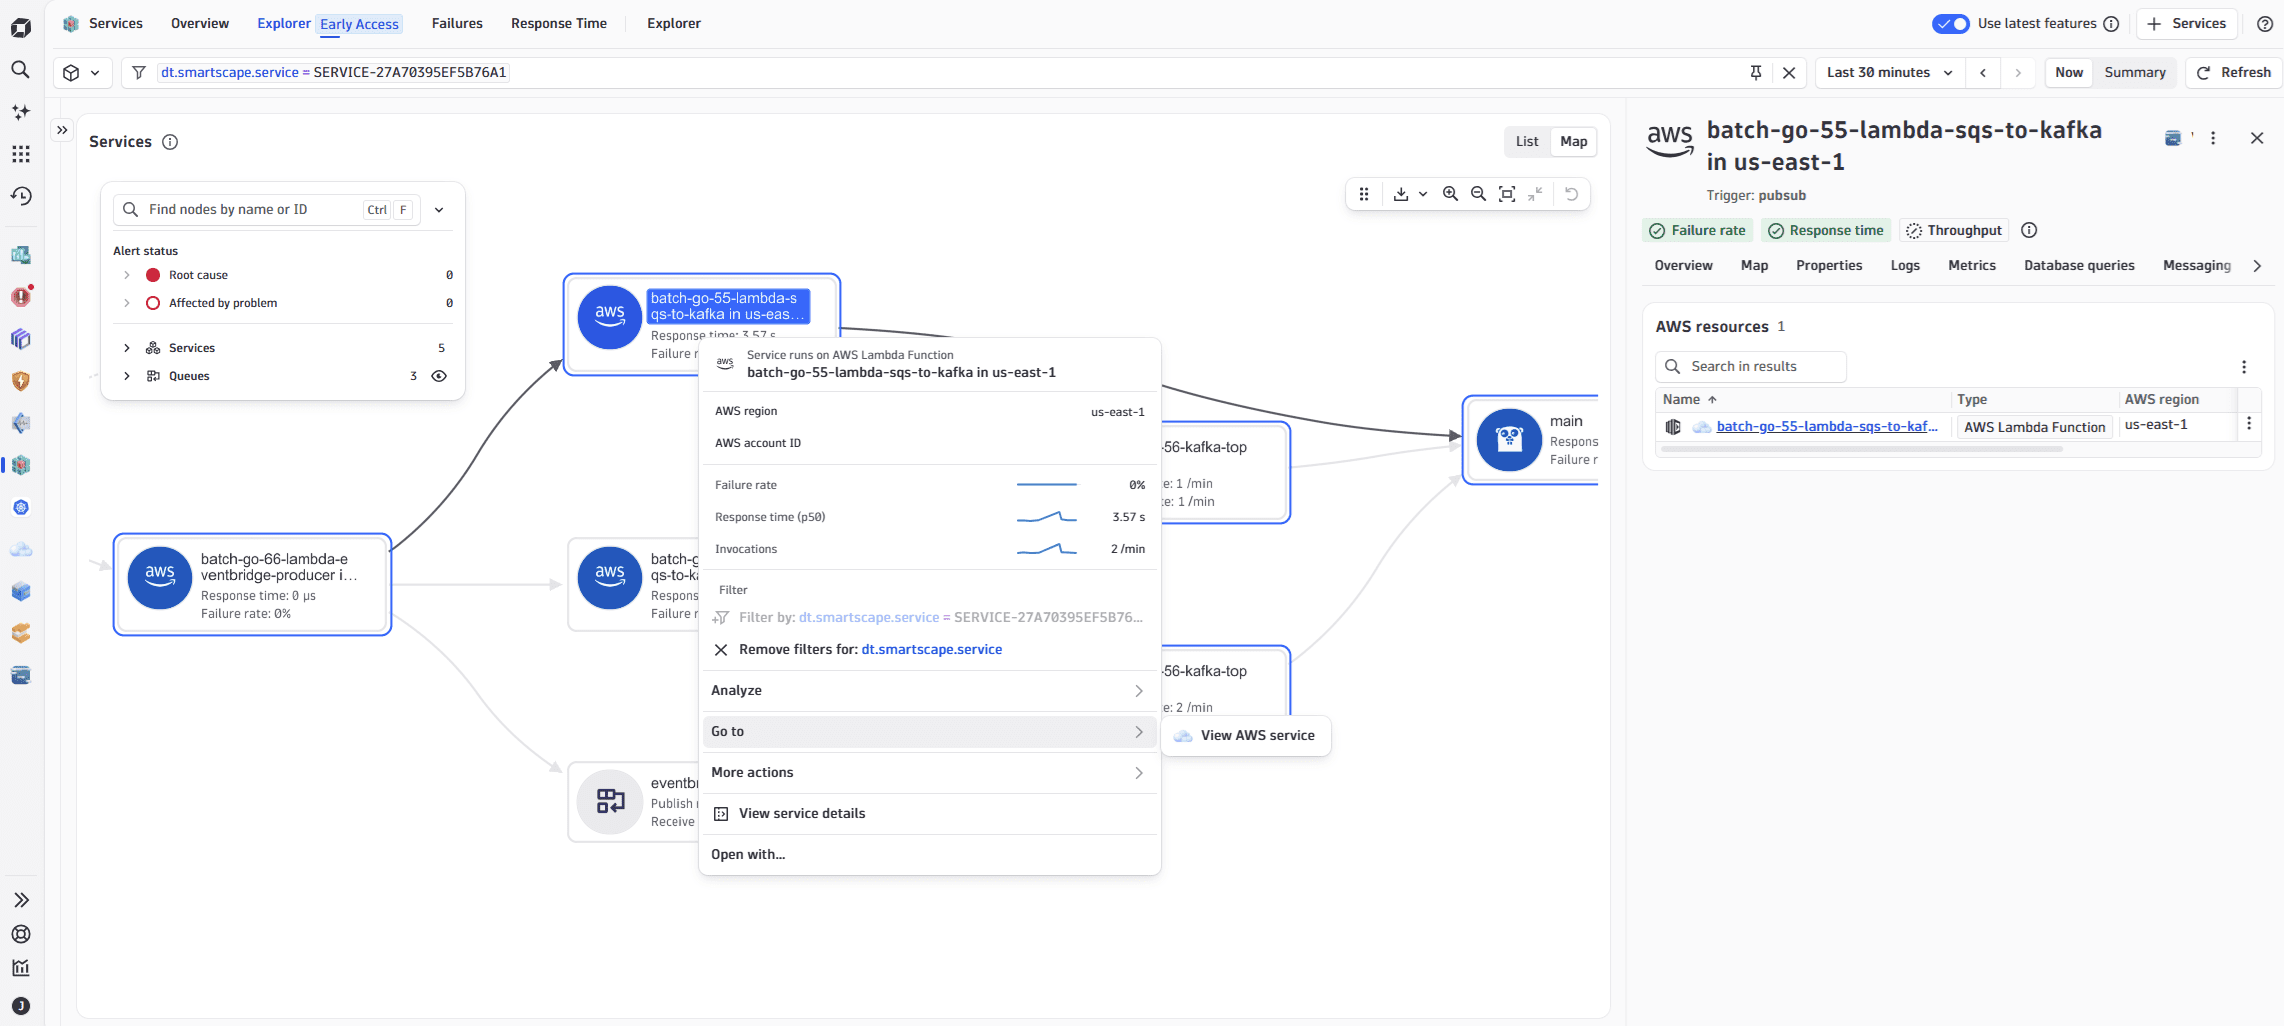
Task: Click the download map icon
Action: [x=1400, y=194]
